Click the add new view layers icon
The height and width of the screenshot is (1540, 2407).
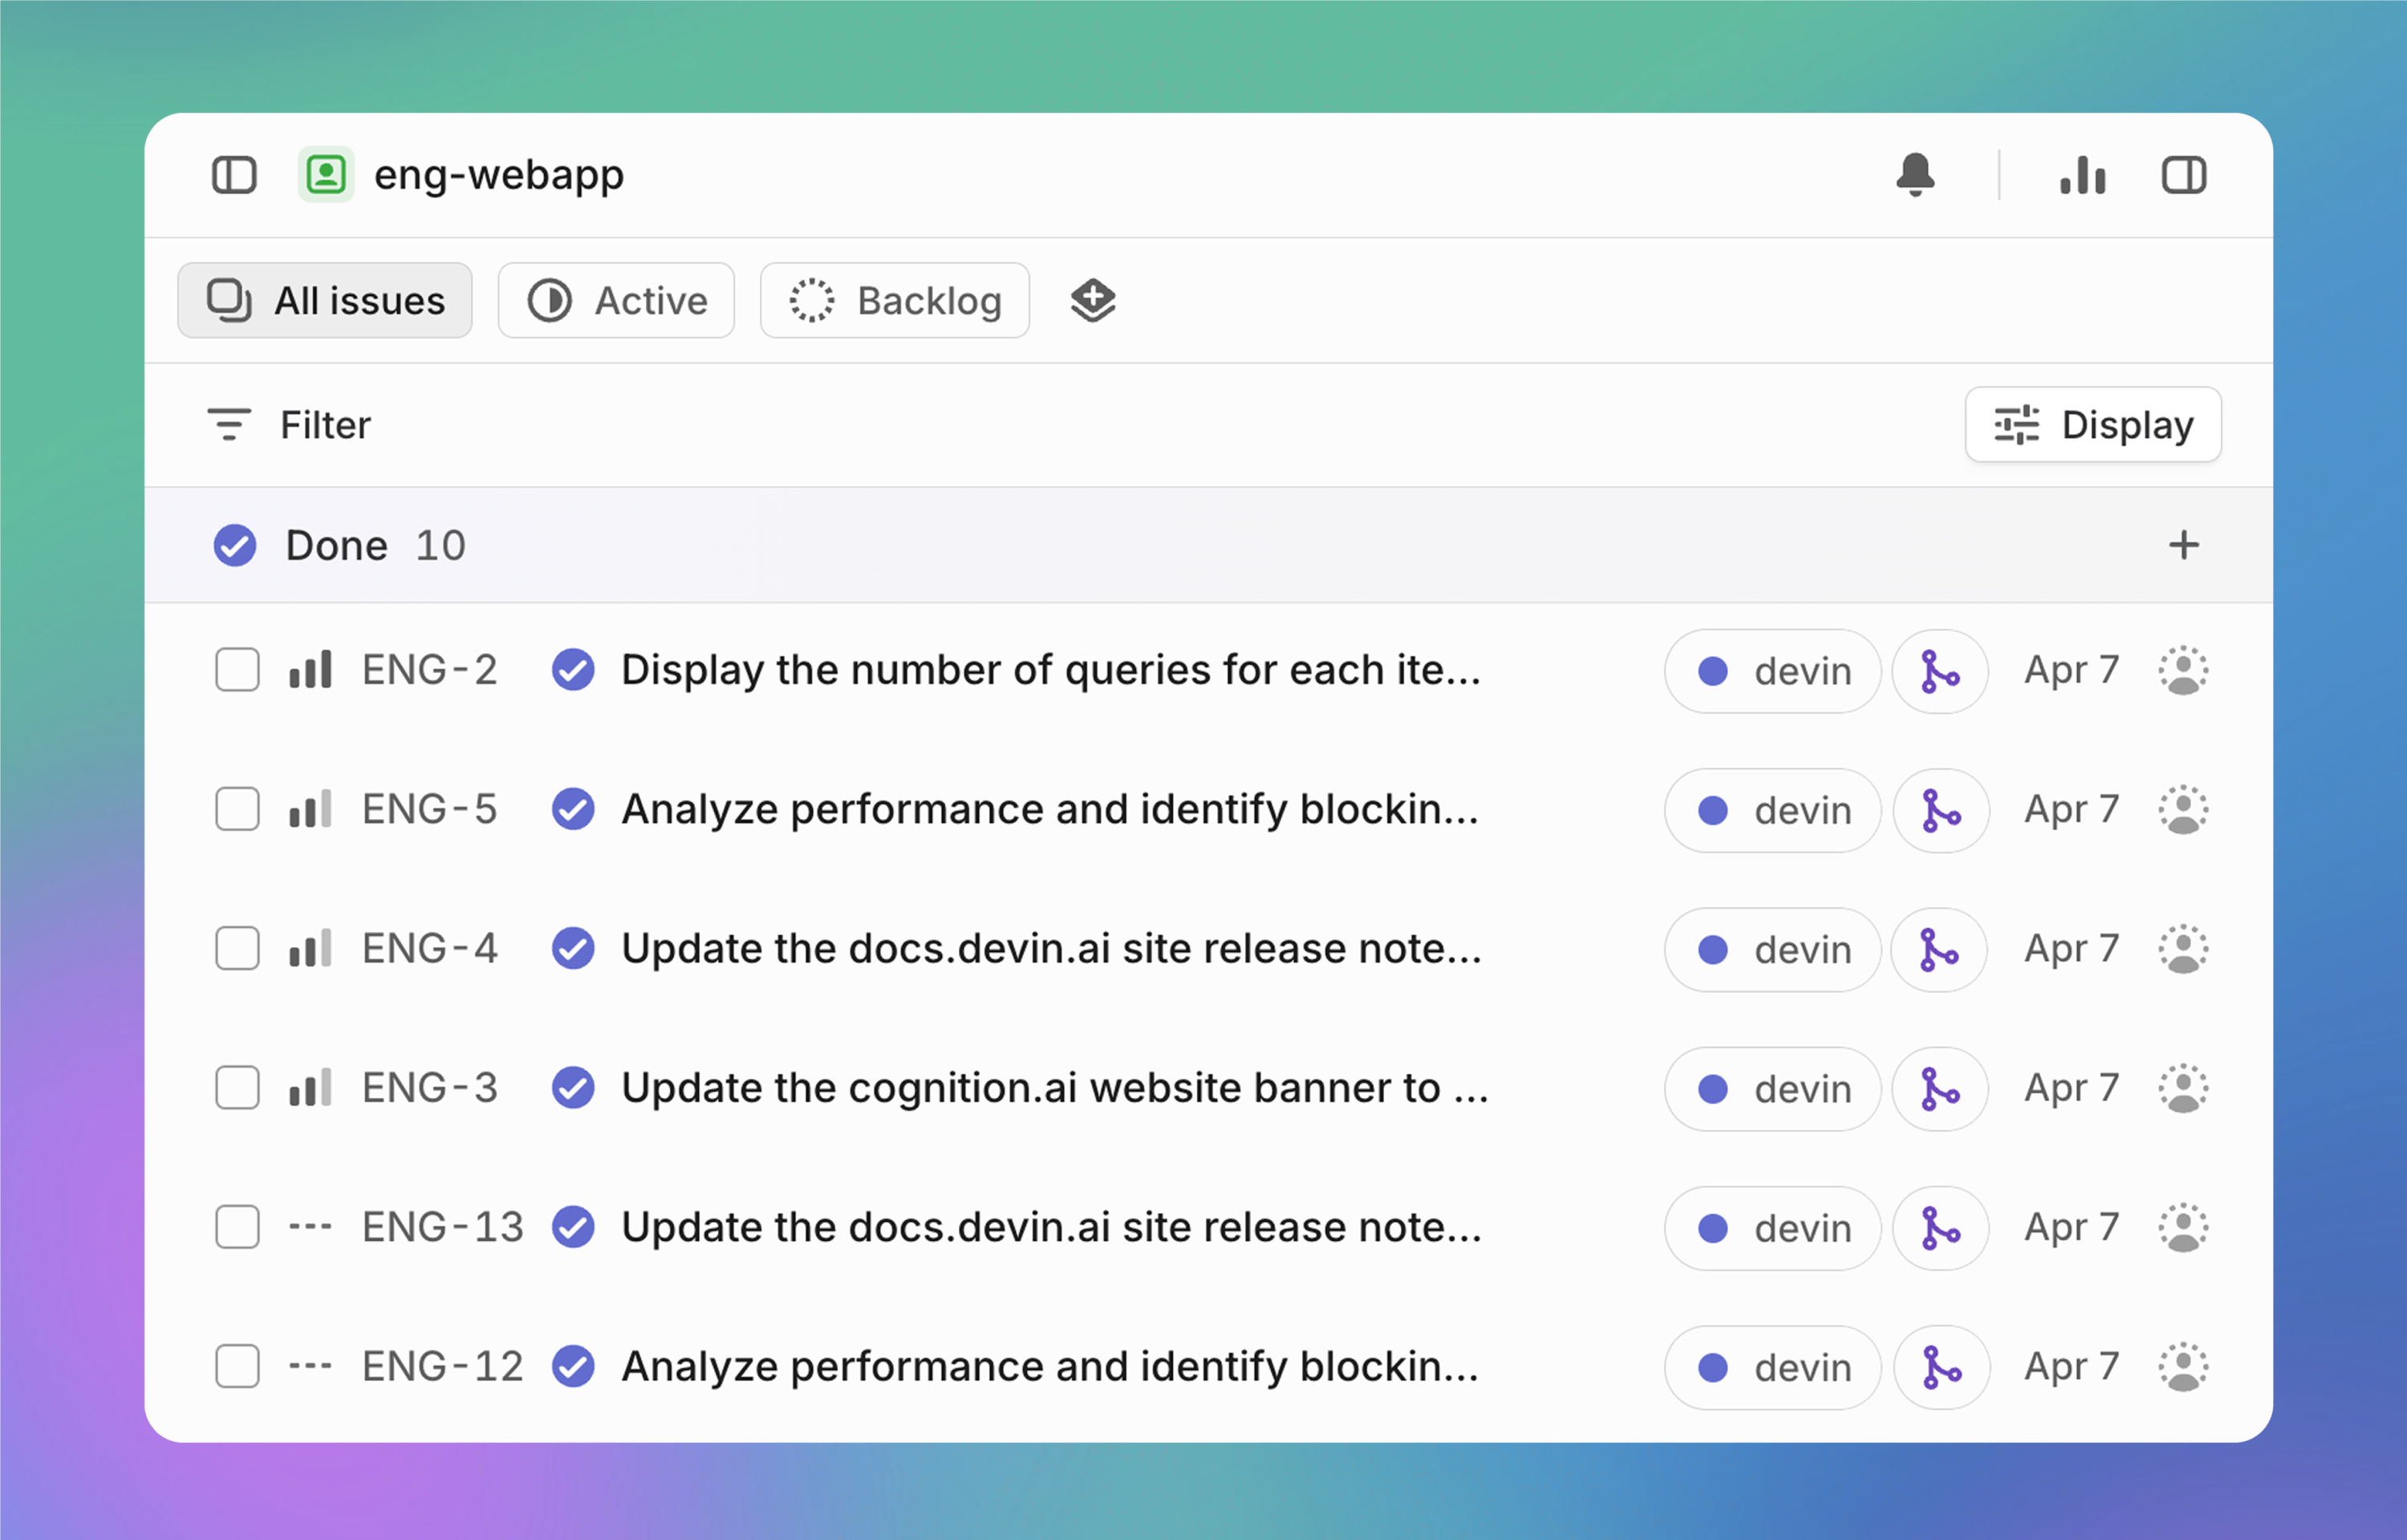coord(1093,300)
